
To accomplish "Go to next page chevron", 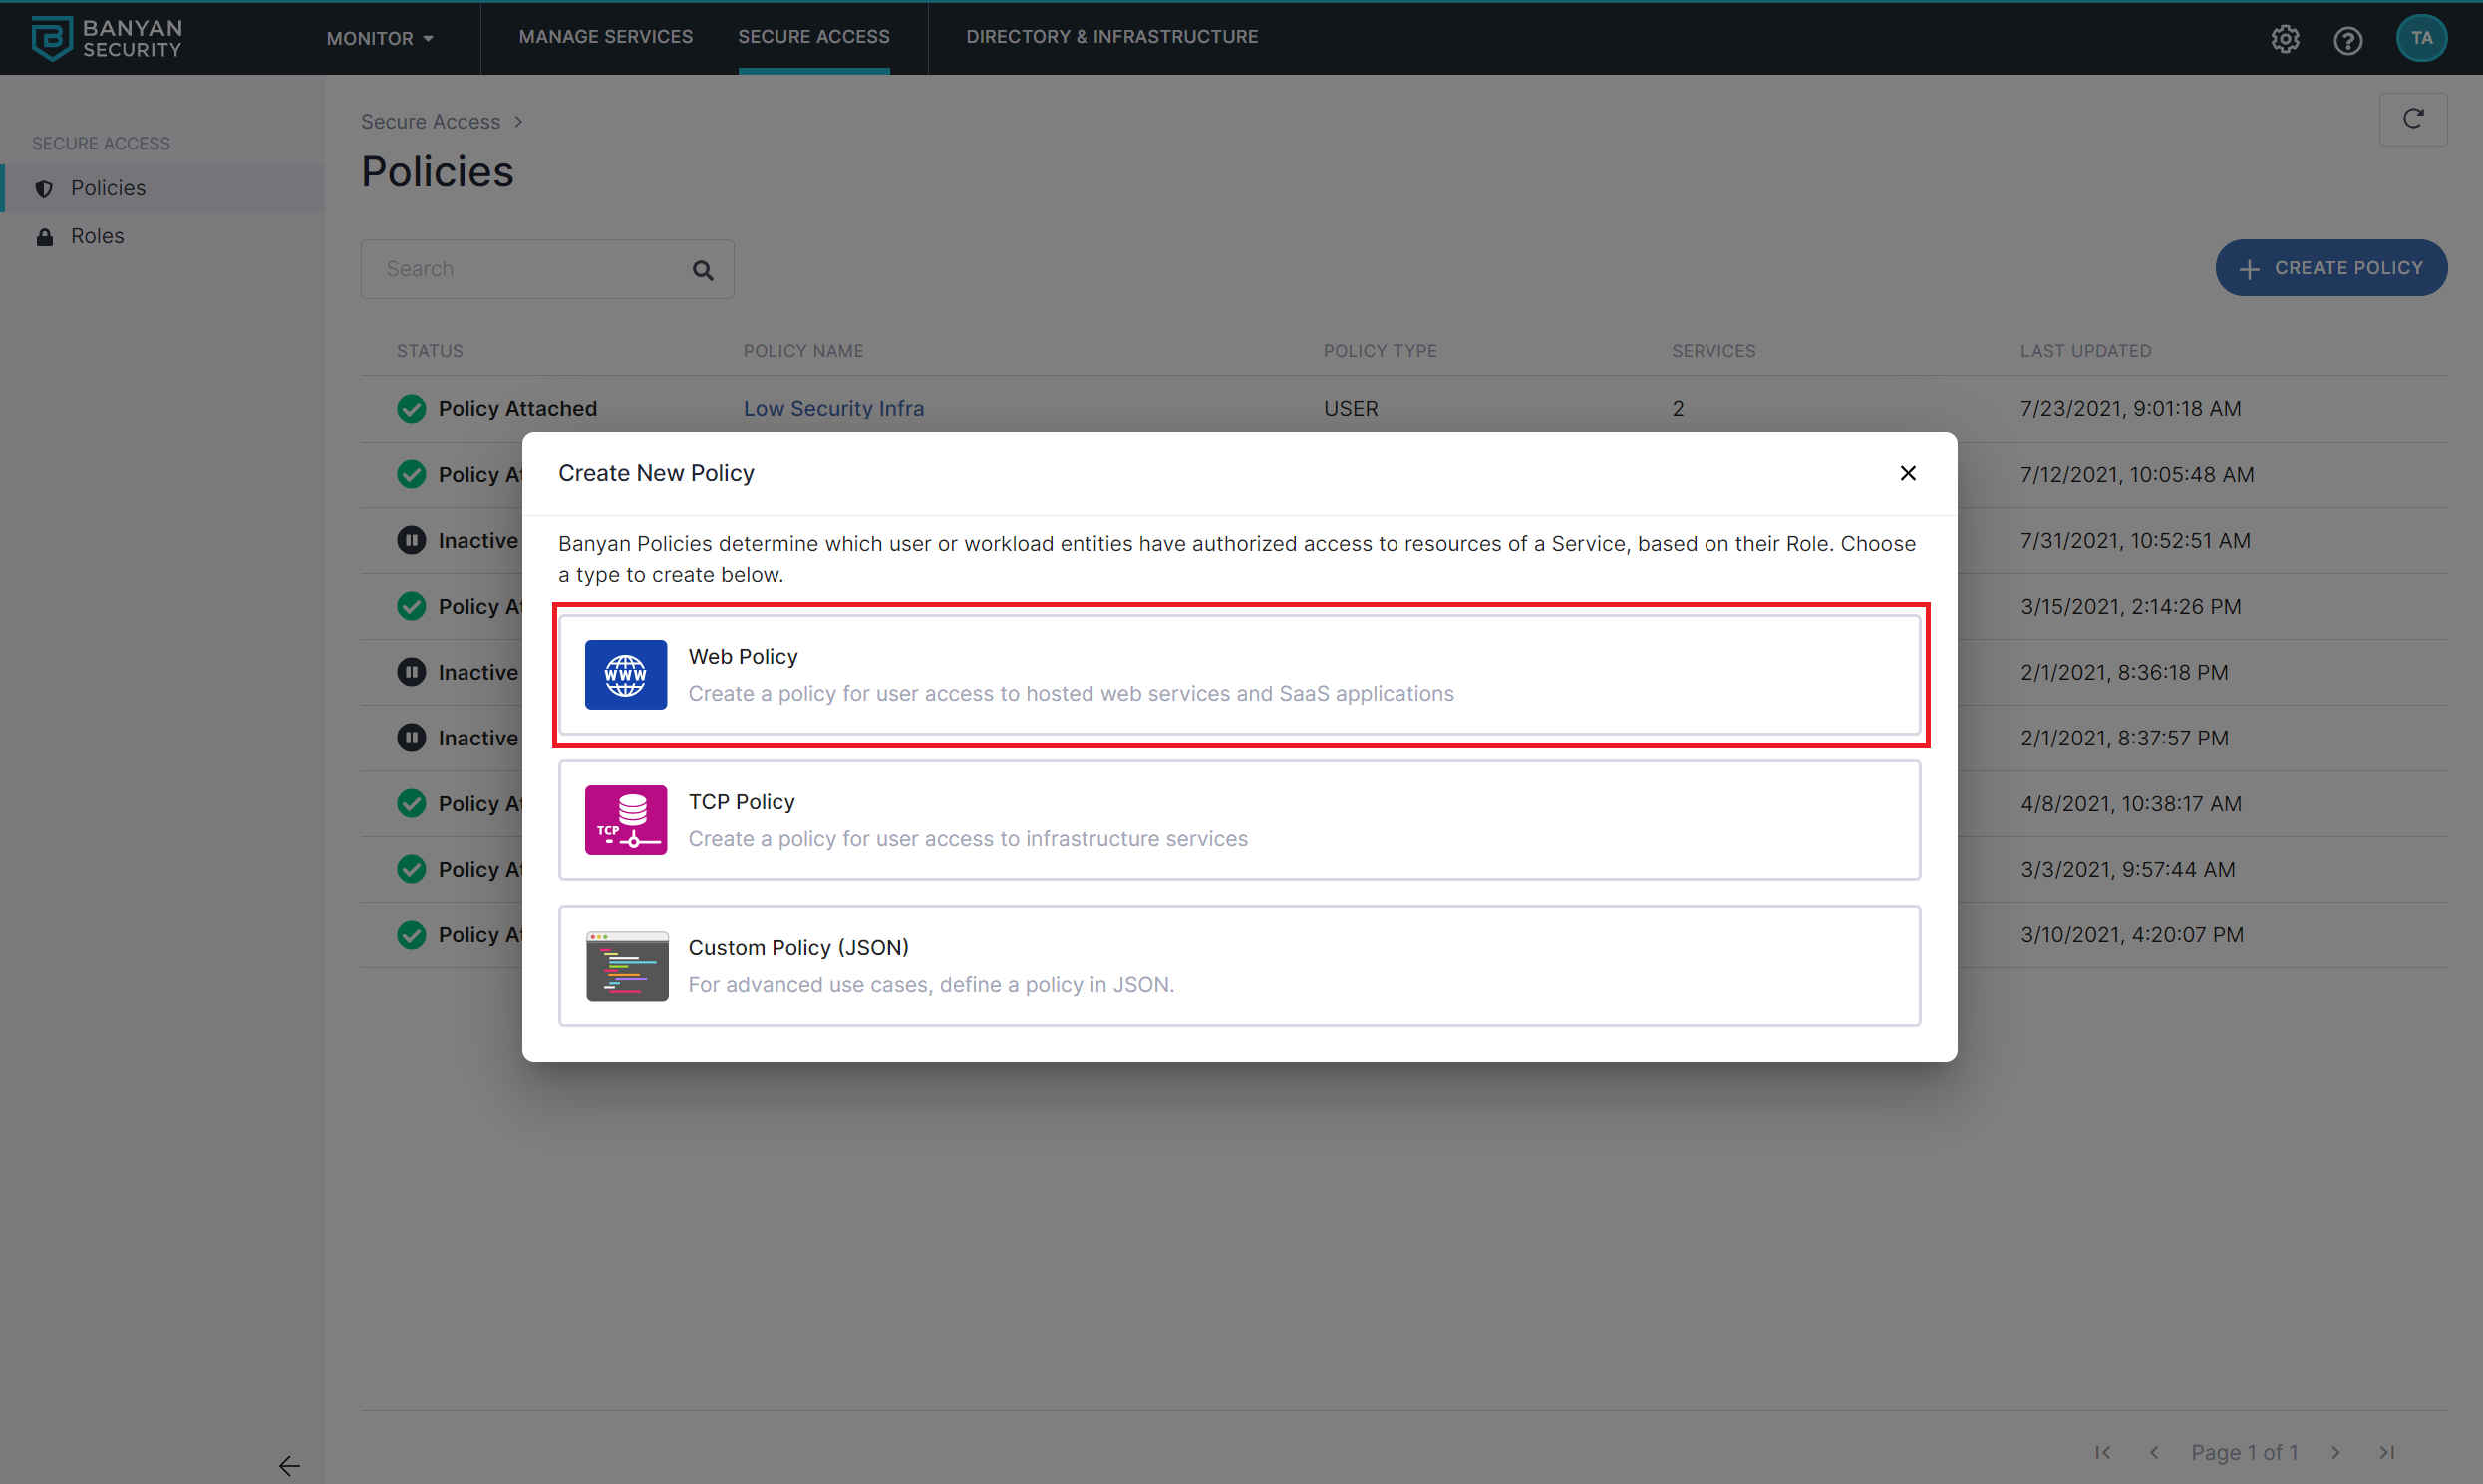I will [2335, 1452].
